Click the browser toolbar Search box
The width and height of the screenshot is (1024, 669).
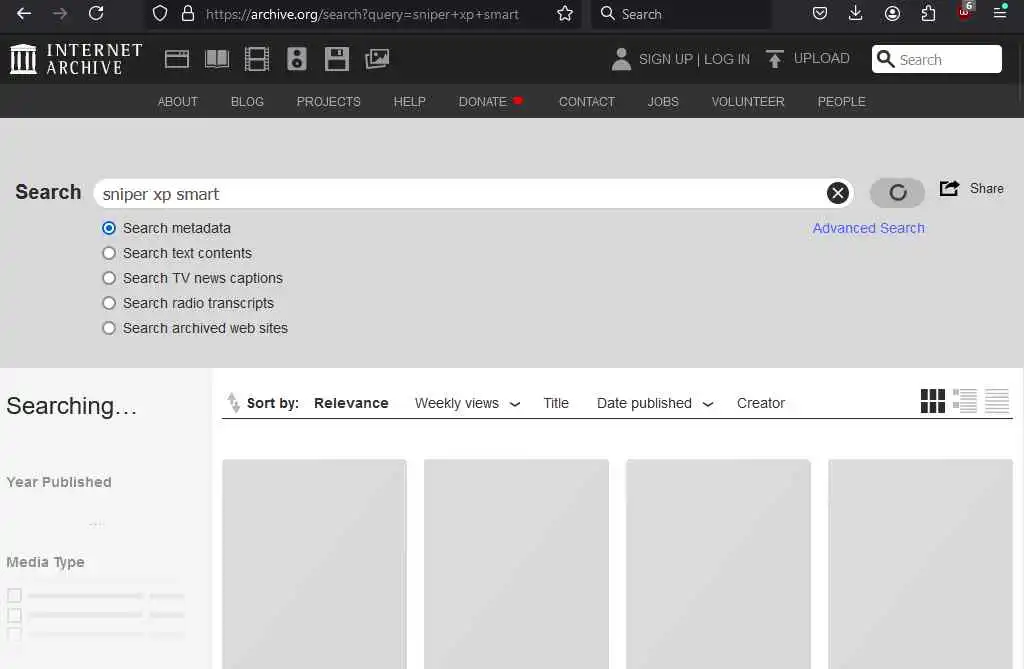click(x=680, y=14)
